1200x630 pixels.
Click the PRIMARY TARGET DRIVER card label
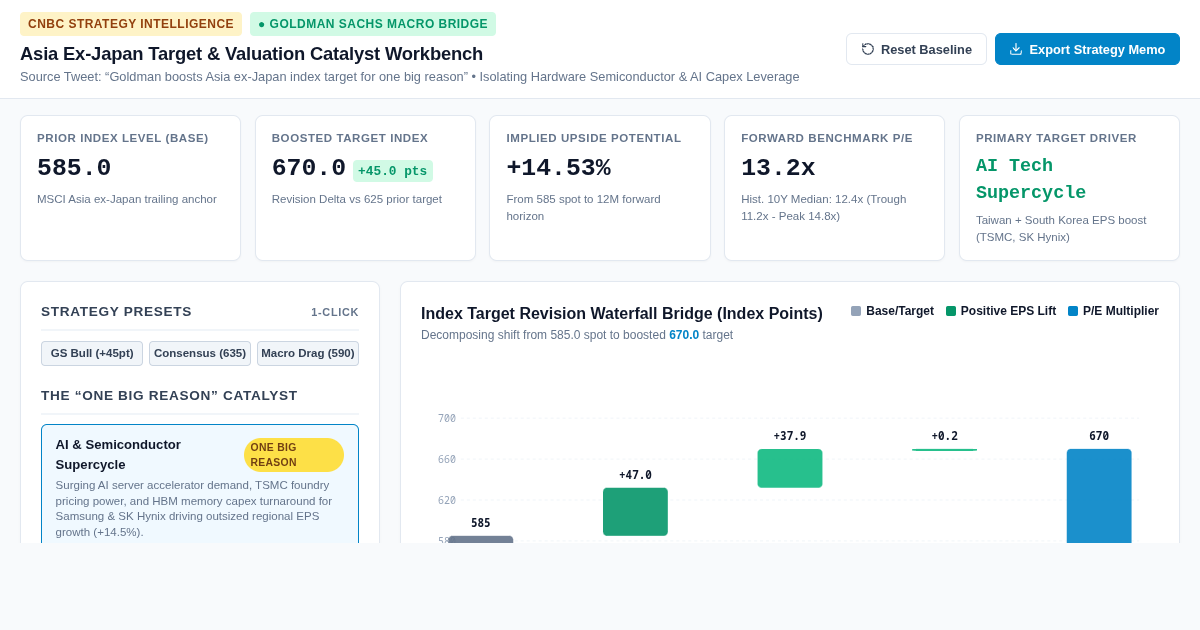click(x=1056, y=138)
